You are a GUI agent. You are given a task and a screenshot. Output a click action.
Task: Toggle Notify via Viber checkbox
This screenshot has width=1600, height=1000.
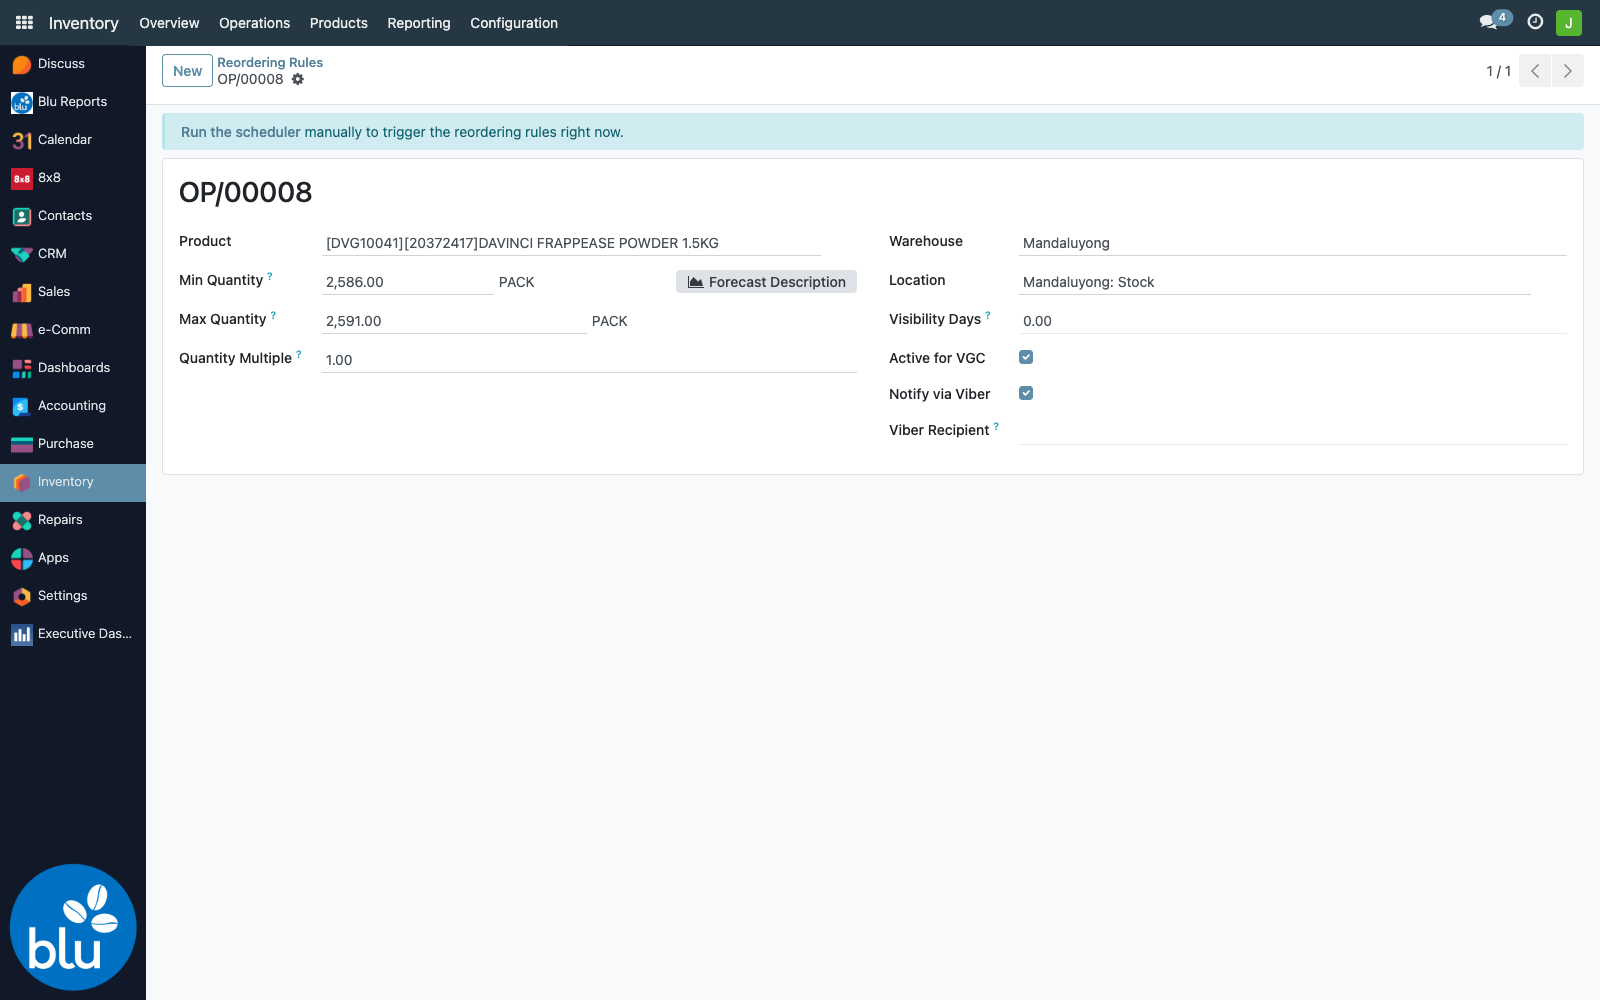(1026, 393)
